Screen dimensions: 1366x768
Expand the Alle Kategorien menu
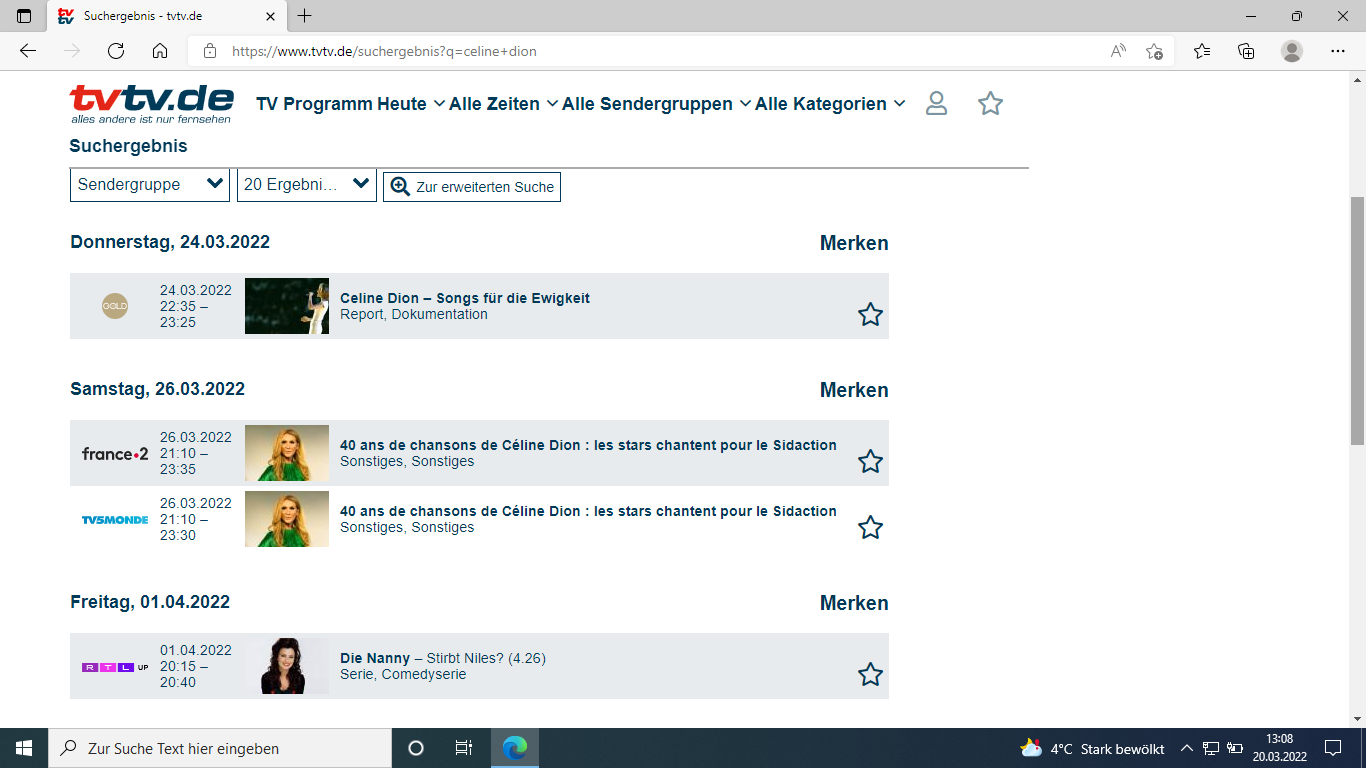(x=830, y=104)
